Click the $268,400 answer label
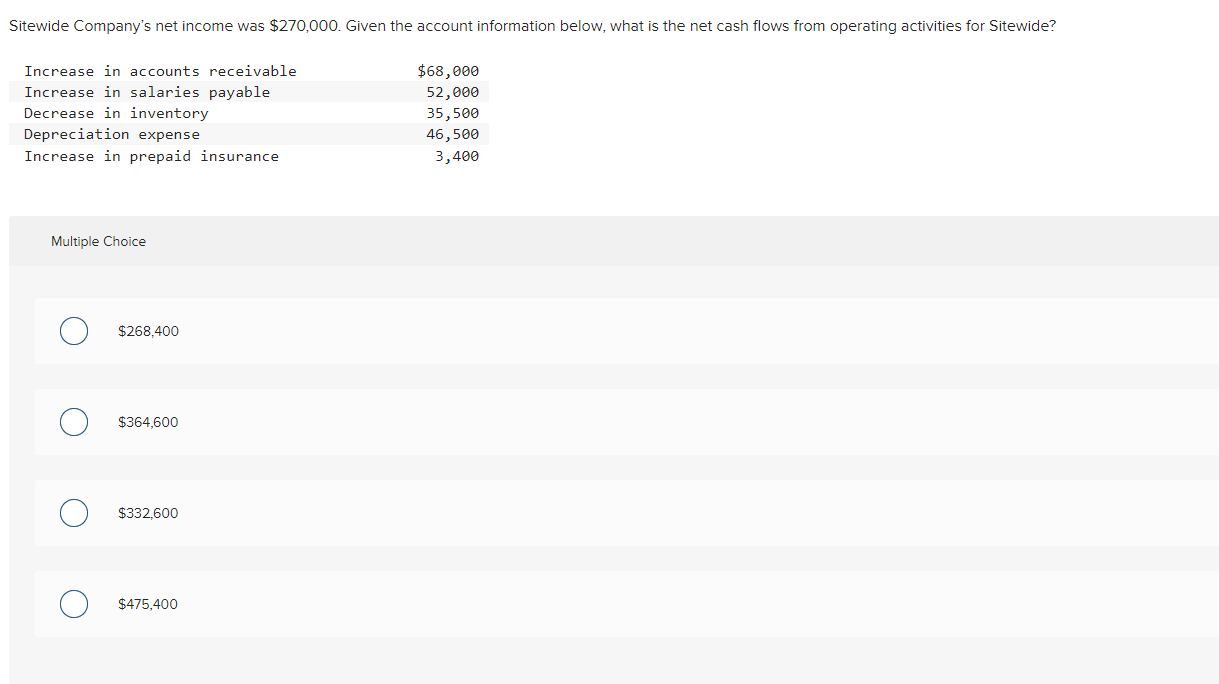Viewport: 1219px width, 684px height. pyautogui.click(x=148, y=331)
